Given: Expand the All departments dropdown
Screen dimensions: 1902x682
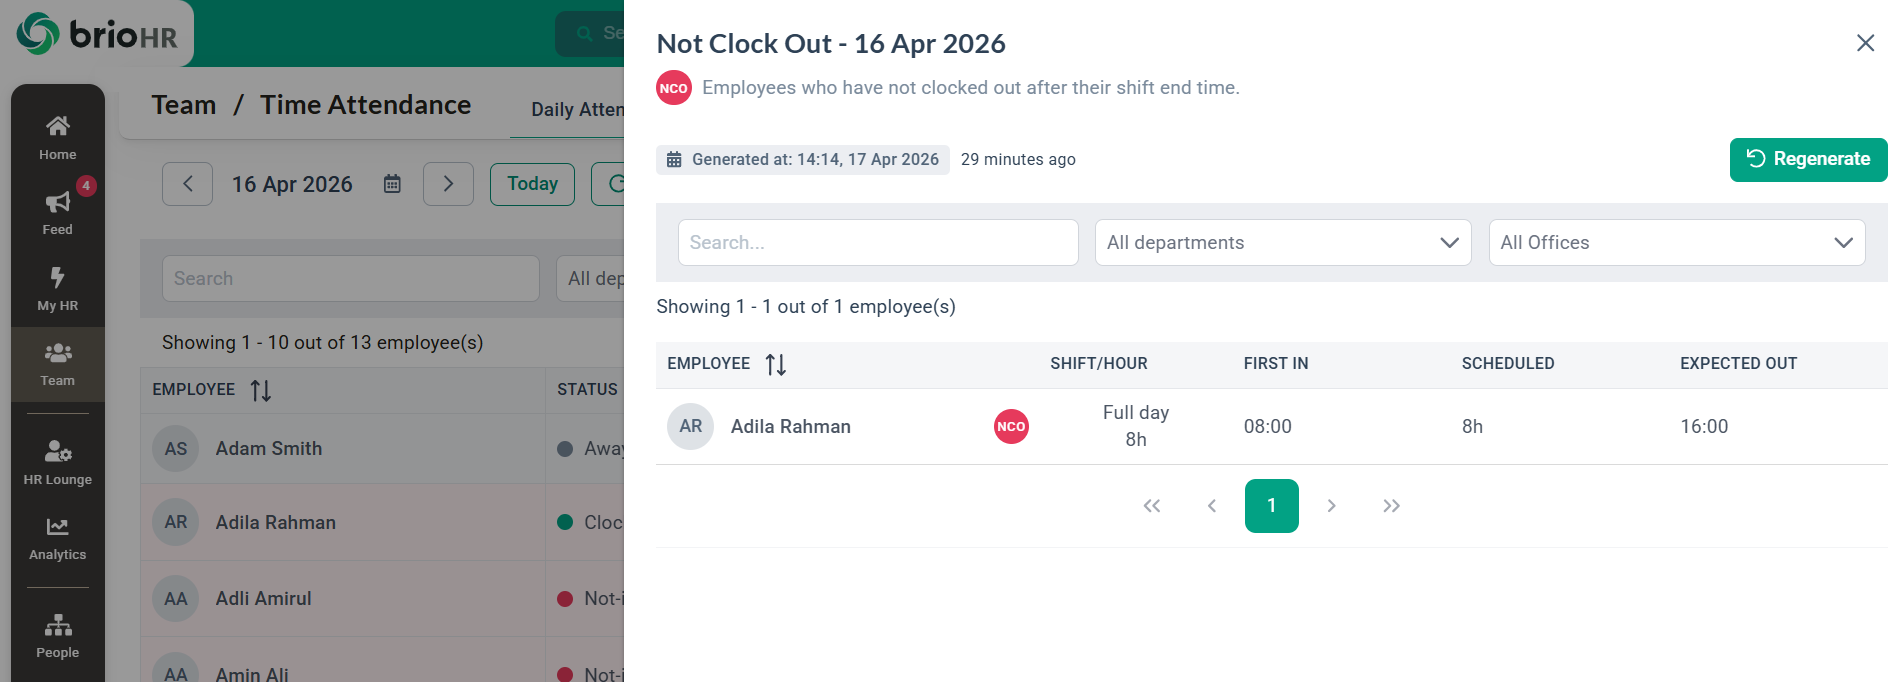Looking at the screenshot, I should pyautogui.click(x=1282, y=243).
